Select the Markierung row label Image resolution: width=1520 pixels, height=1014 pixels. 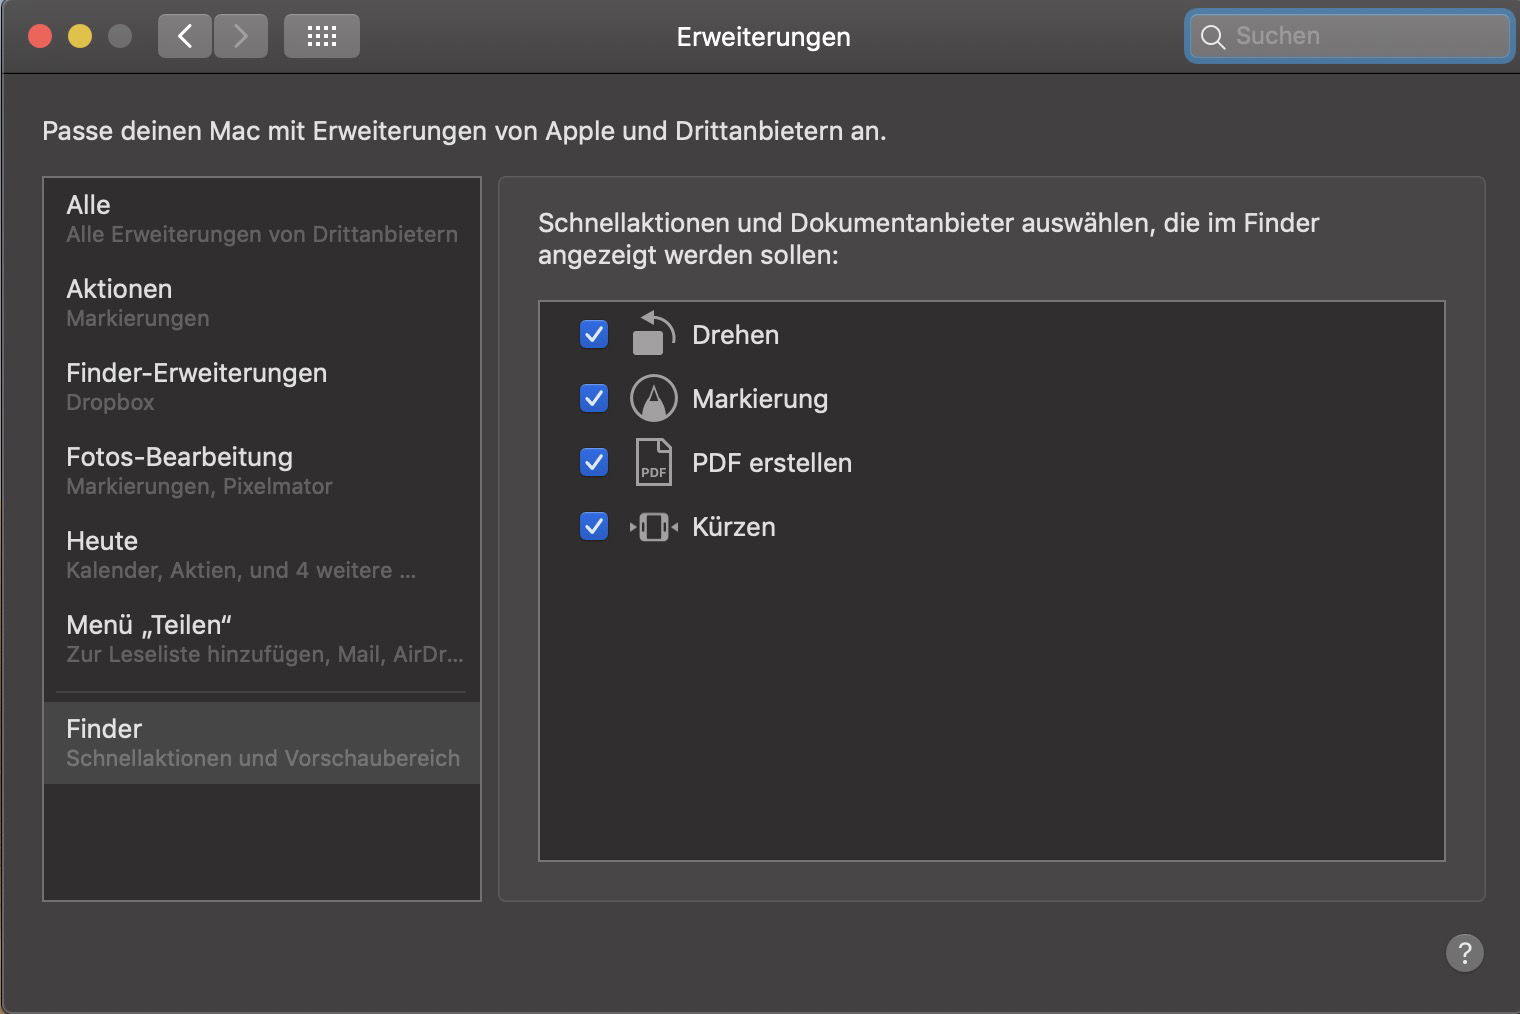[760, 399]
